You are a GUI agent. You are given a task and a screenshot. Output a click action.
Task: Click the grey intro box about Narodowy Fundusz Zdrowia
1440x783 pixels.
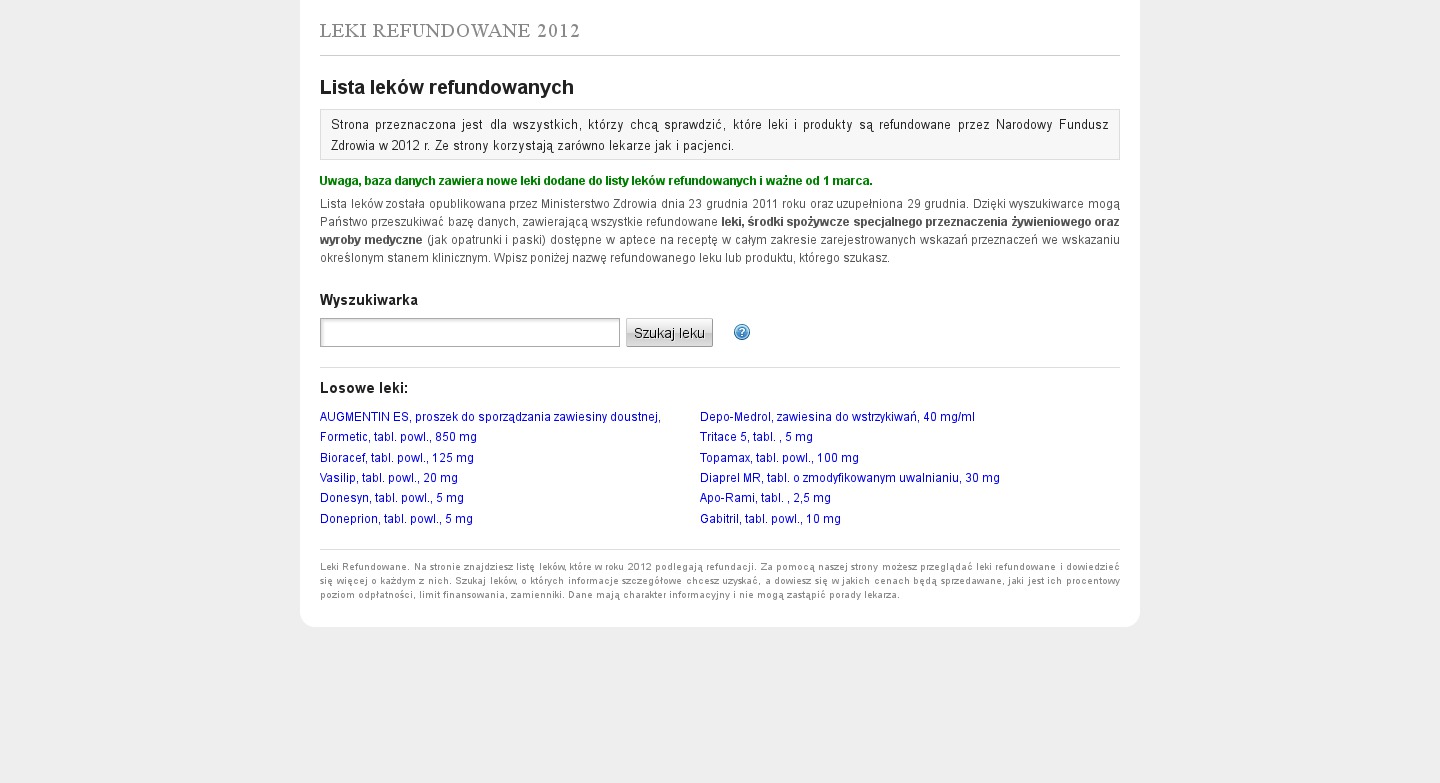click(719, 135)
